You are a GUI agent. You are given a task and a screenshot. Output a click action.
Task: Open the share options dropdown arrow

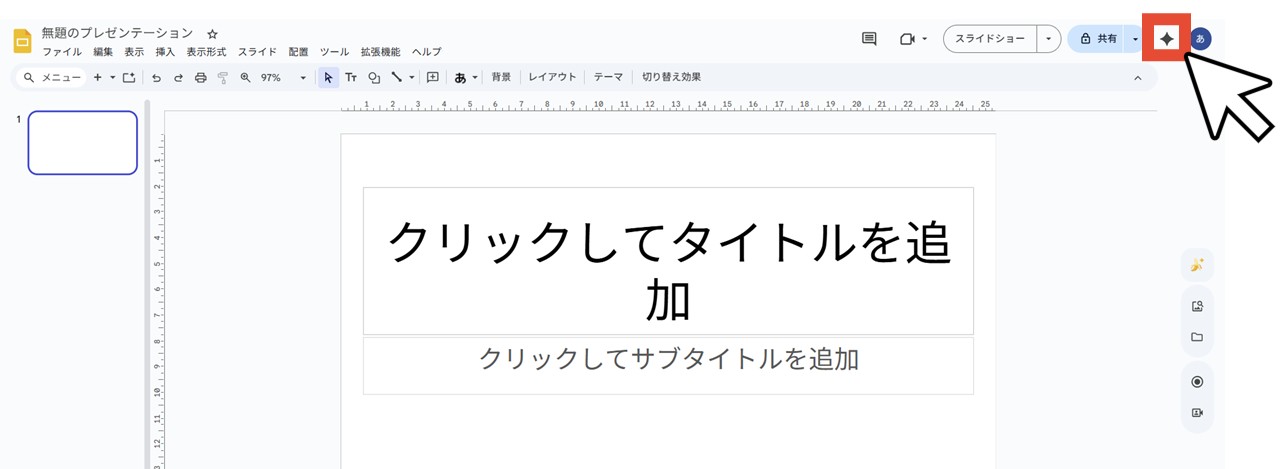click(x=1135, y=39)
